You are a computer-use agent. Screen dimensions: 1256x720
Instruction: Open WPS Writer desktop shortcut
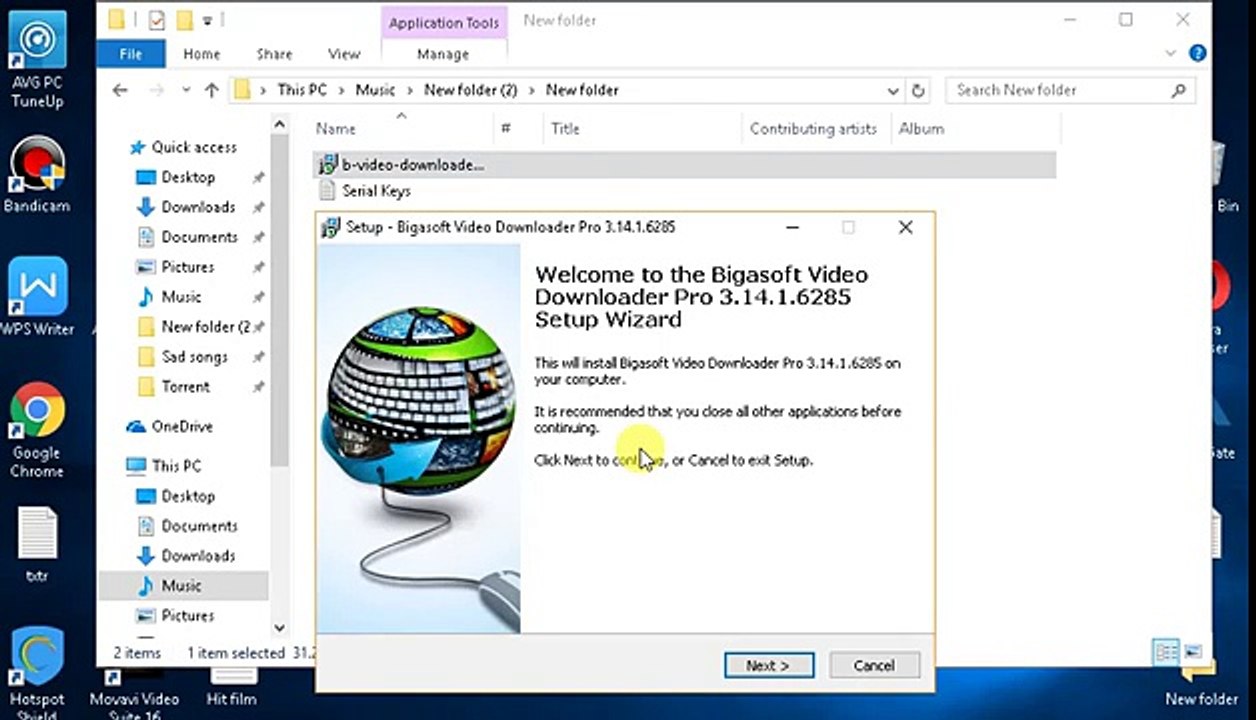tap(37, 296)
